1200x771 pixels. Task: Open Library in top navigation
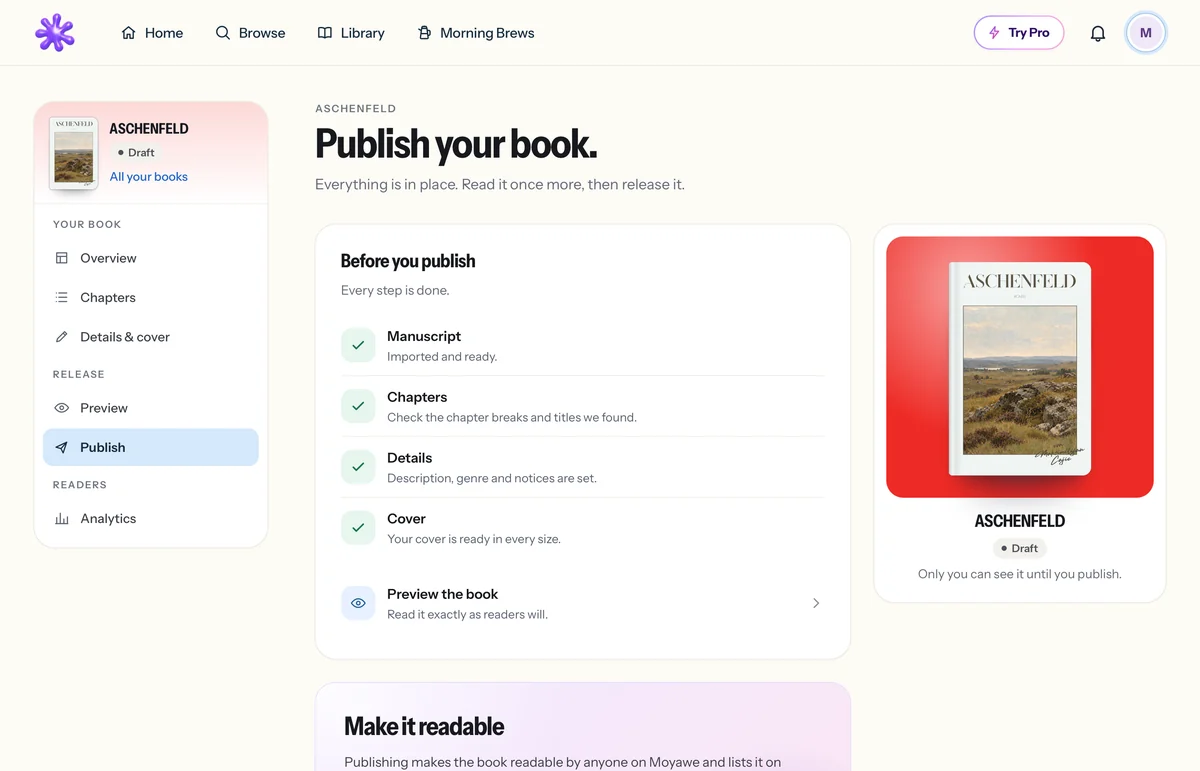tap(351, 33)
